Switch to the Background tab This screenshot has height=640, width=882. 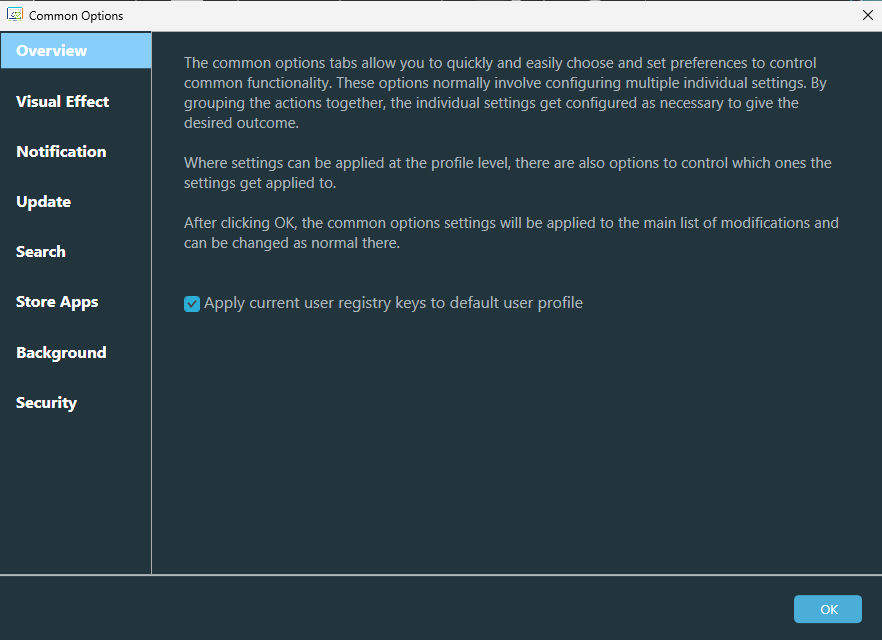coord(61,353)
